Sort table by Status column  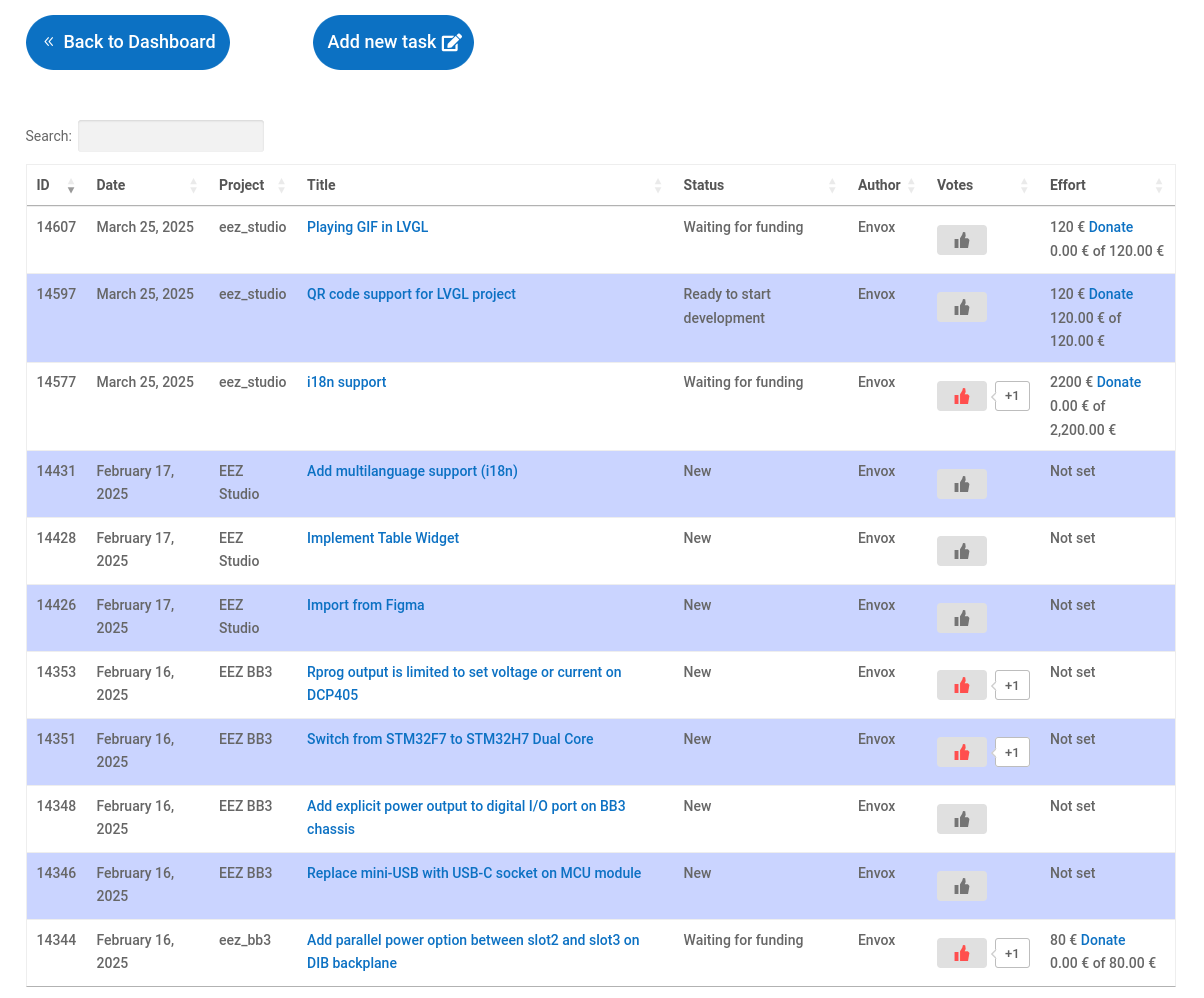[760, 185]
